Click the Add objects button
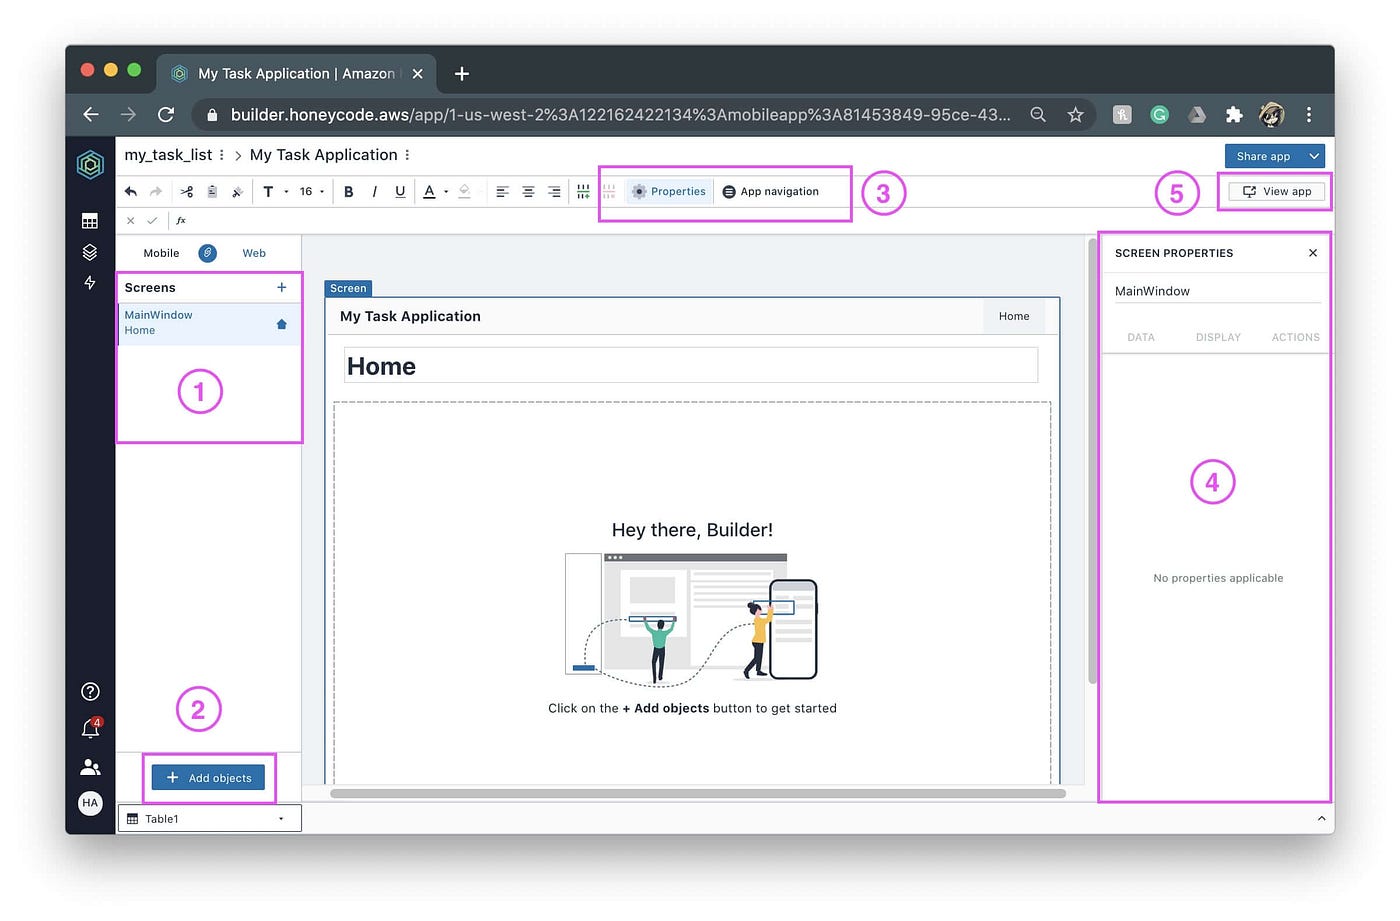This screenshot has width=1400, height=921. pyautogui.click(x=209, y=778)
